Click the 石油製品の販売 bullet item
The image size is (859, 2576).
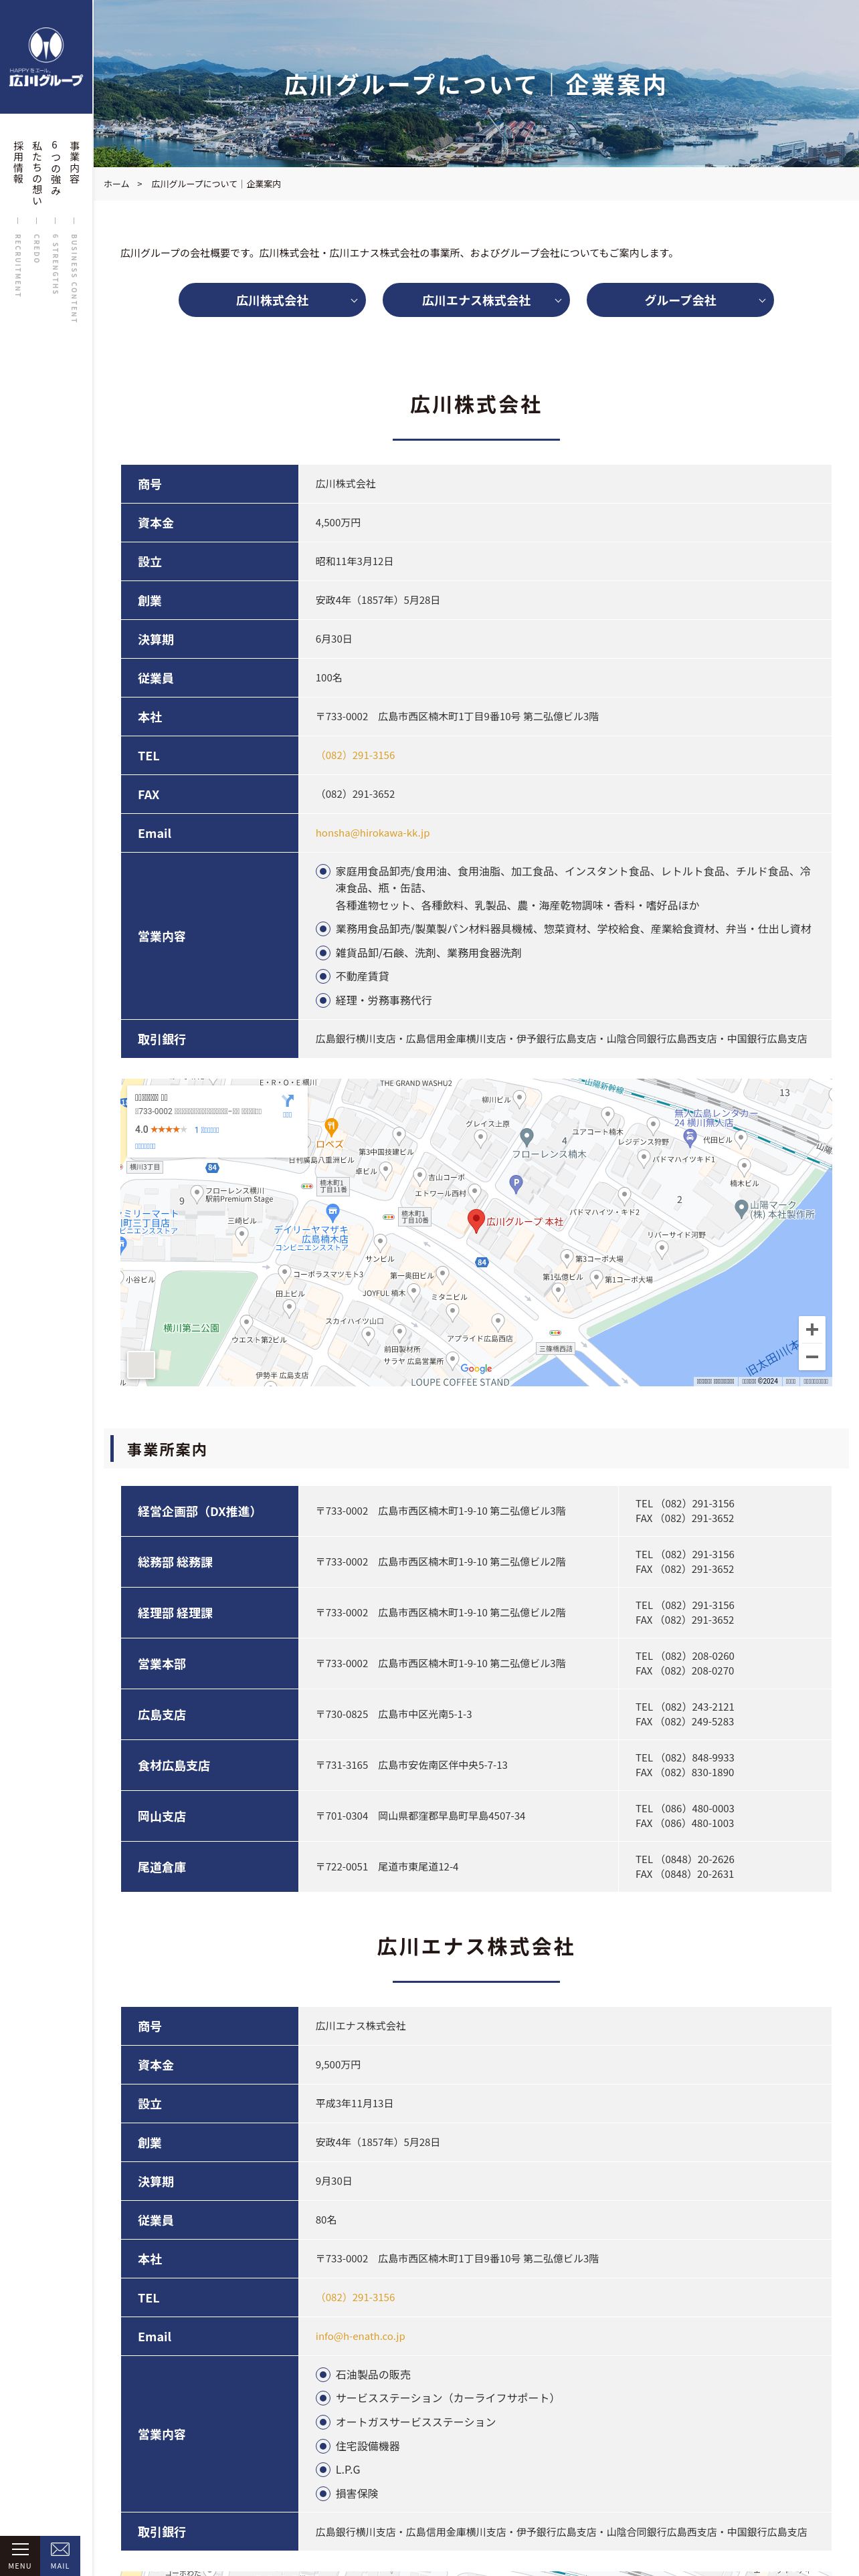pyautogui.click(x=363, y=2375)
